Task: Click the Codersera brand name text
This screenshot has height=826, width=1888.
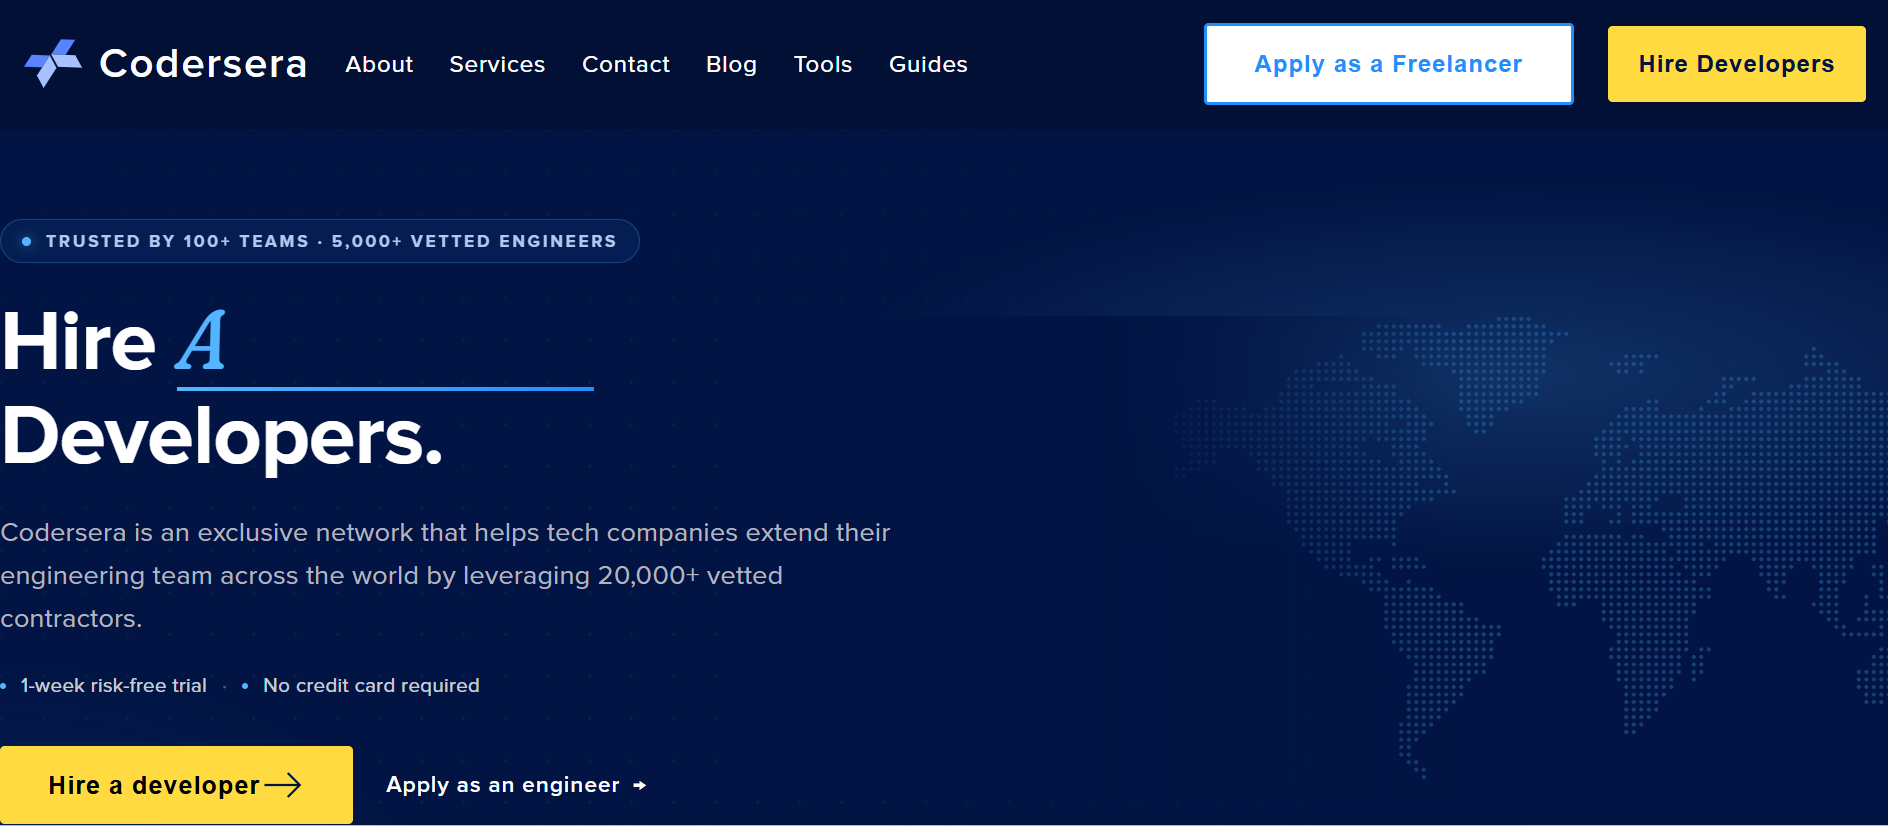Action: tap(203, 64)
